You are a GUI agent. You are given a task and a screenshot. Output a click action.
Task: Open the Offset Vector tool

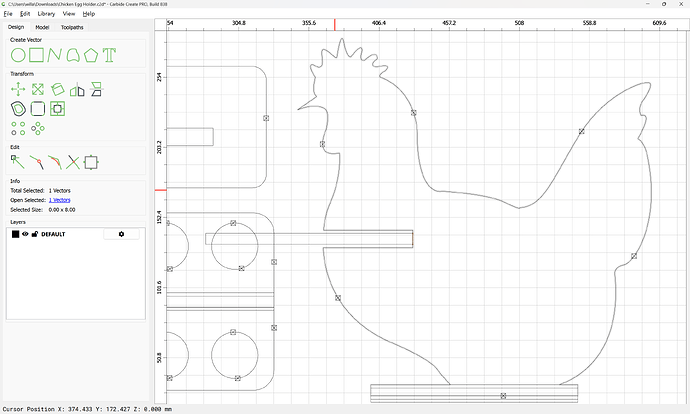tap(18, 108)
